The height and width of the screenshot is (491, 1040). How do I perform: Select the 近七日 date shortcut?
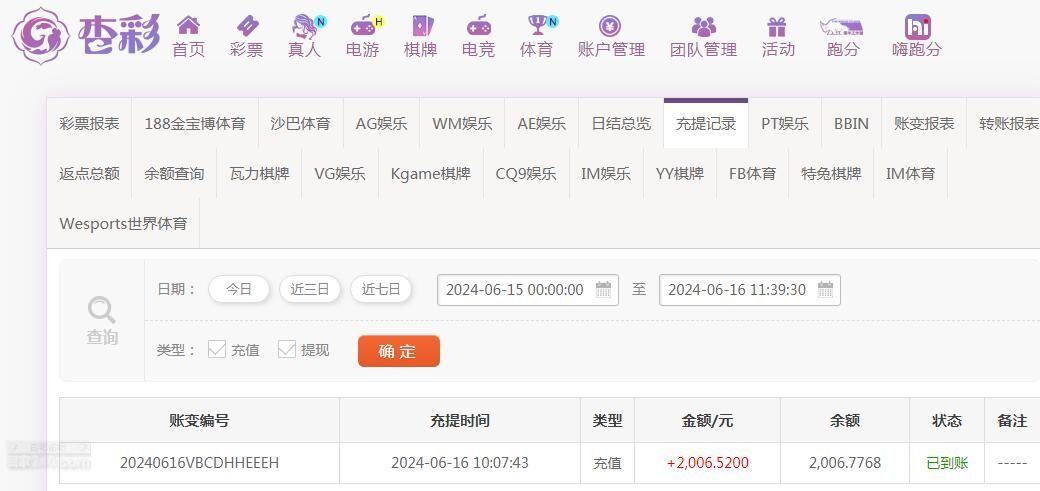[381, 289]
